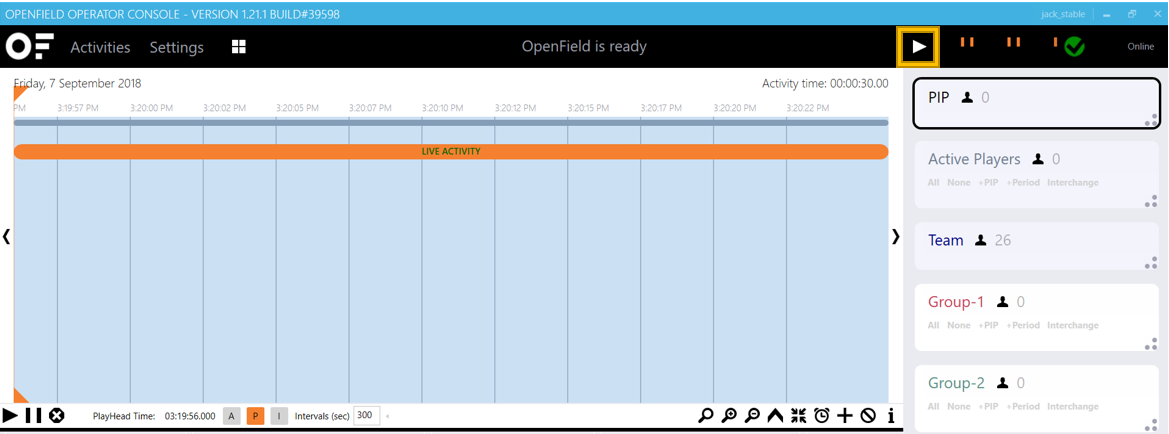Zoom in using the magnifier plus icon
The height and width of the screenshot is (434, 1169).
coord(730,415)
